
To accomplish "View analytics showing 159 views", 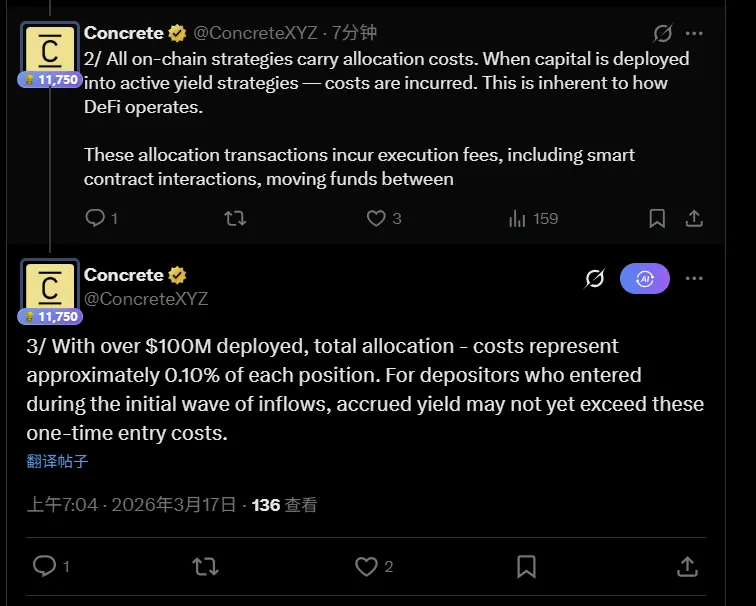I will pos(518,218).
